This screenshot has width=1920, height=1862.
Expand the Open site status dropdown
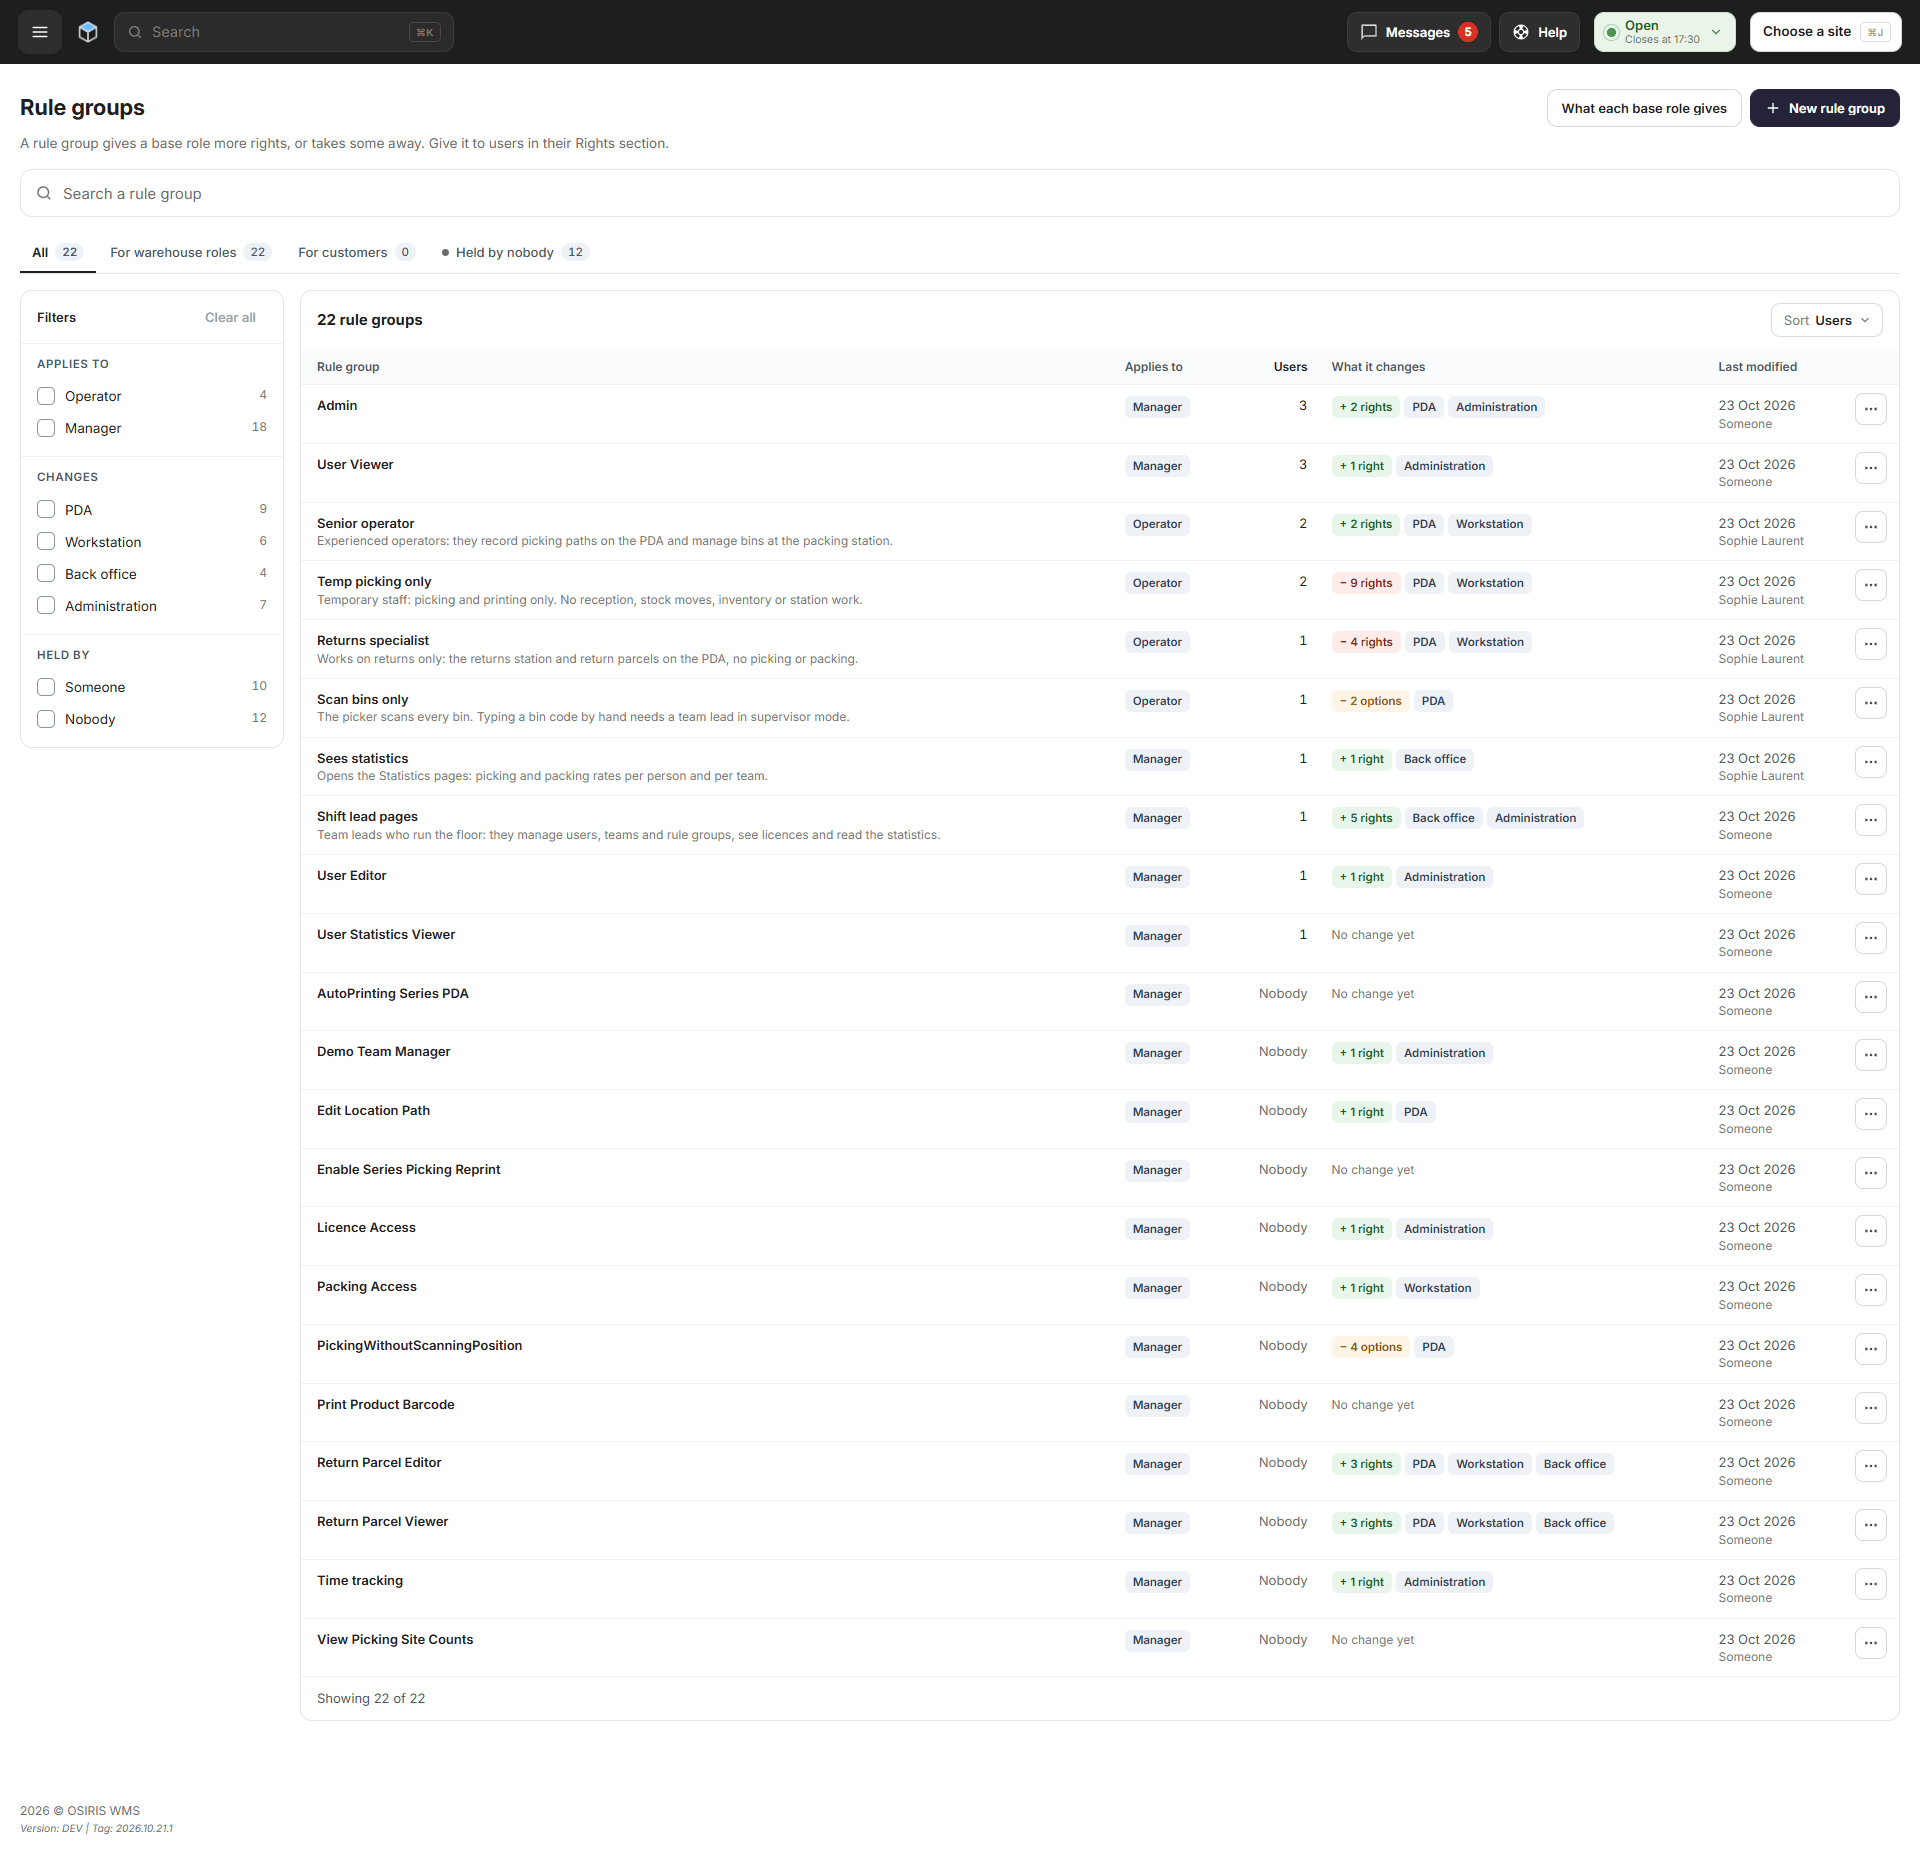point(1664,32)
